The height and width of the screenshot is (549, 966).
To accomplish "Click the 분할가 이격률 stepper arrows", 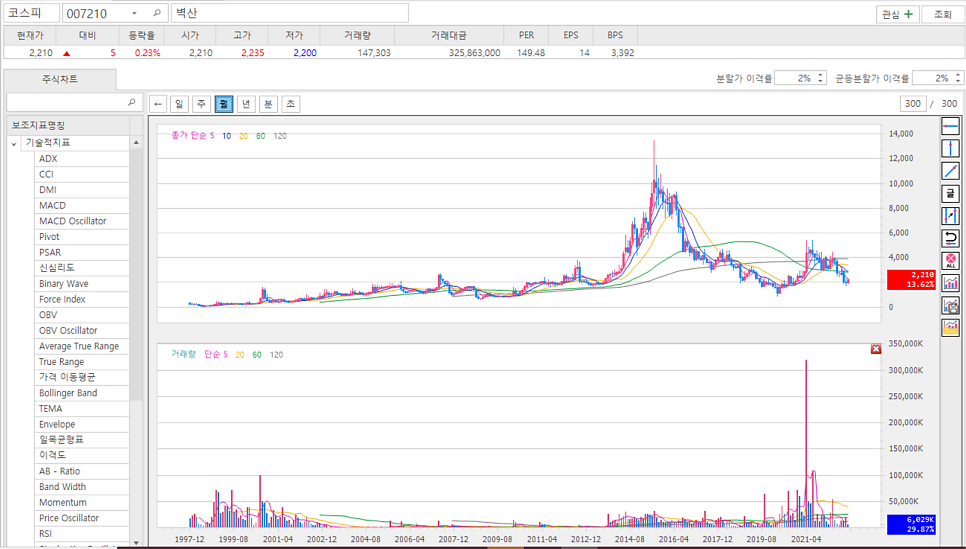I will click(x=820, y=78).
